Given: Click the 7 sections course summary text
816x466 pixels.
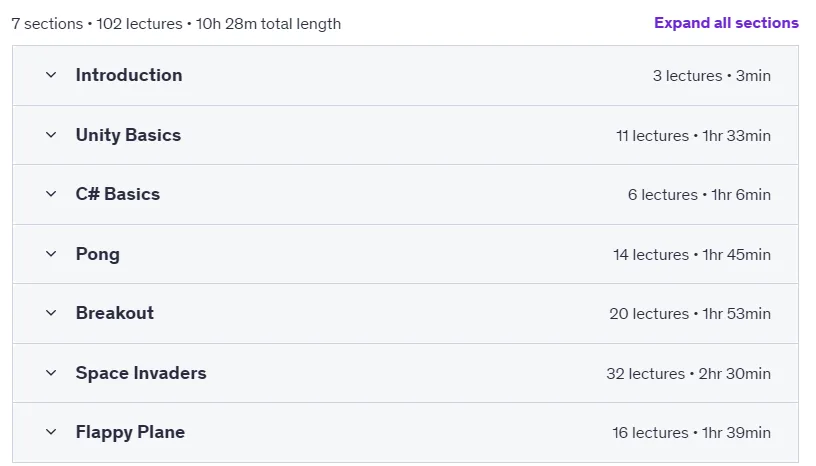Looking at the screenshot, I should (x=176, y=24).
